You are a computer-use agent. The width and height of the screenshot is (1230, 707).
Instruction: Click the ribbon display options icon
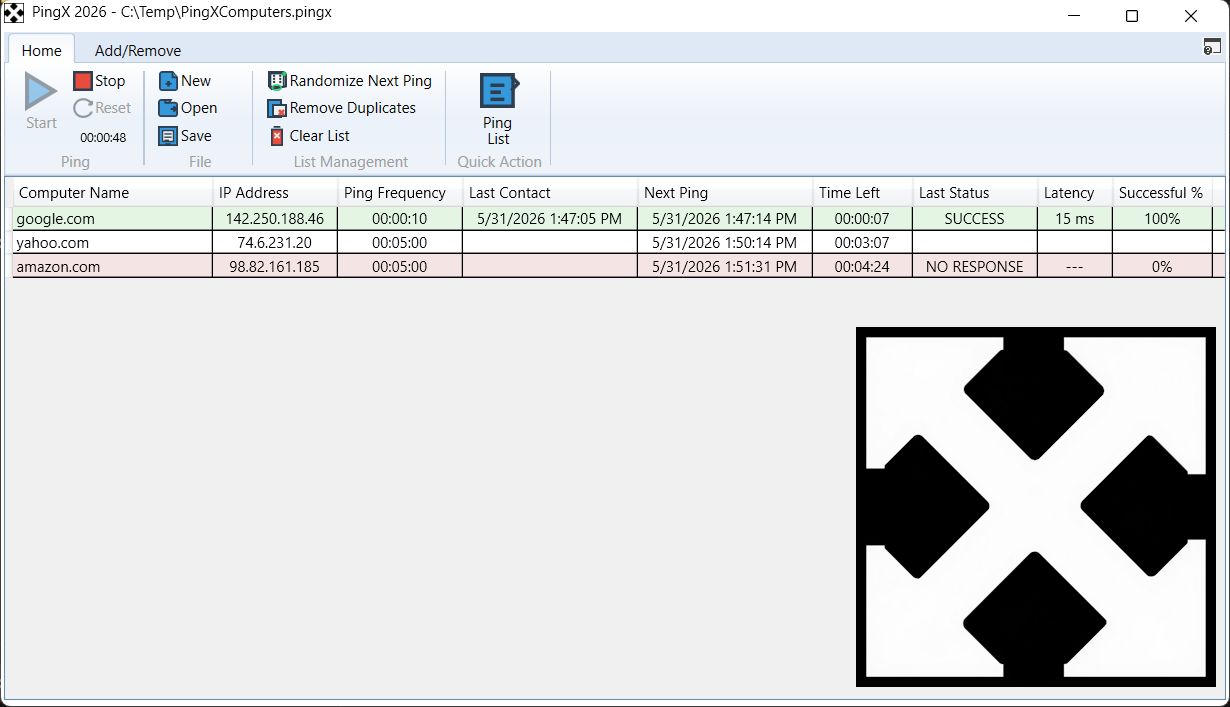[x=1212, y=47]
